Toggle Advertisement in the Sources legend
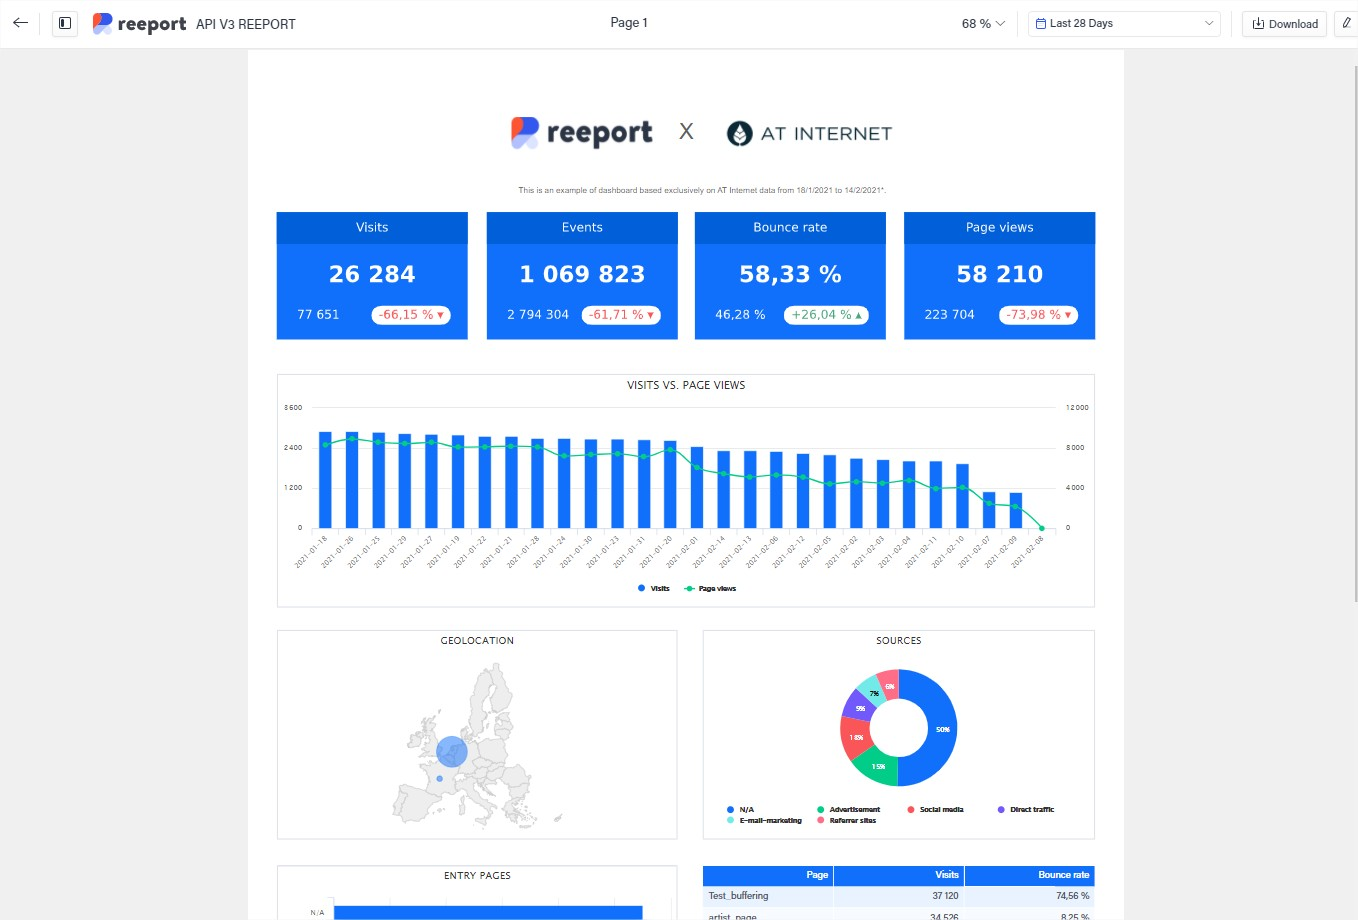This screenshot has width=1358, height=920. pos(853,810)
